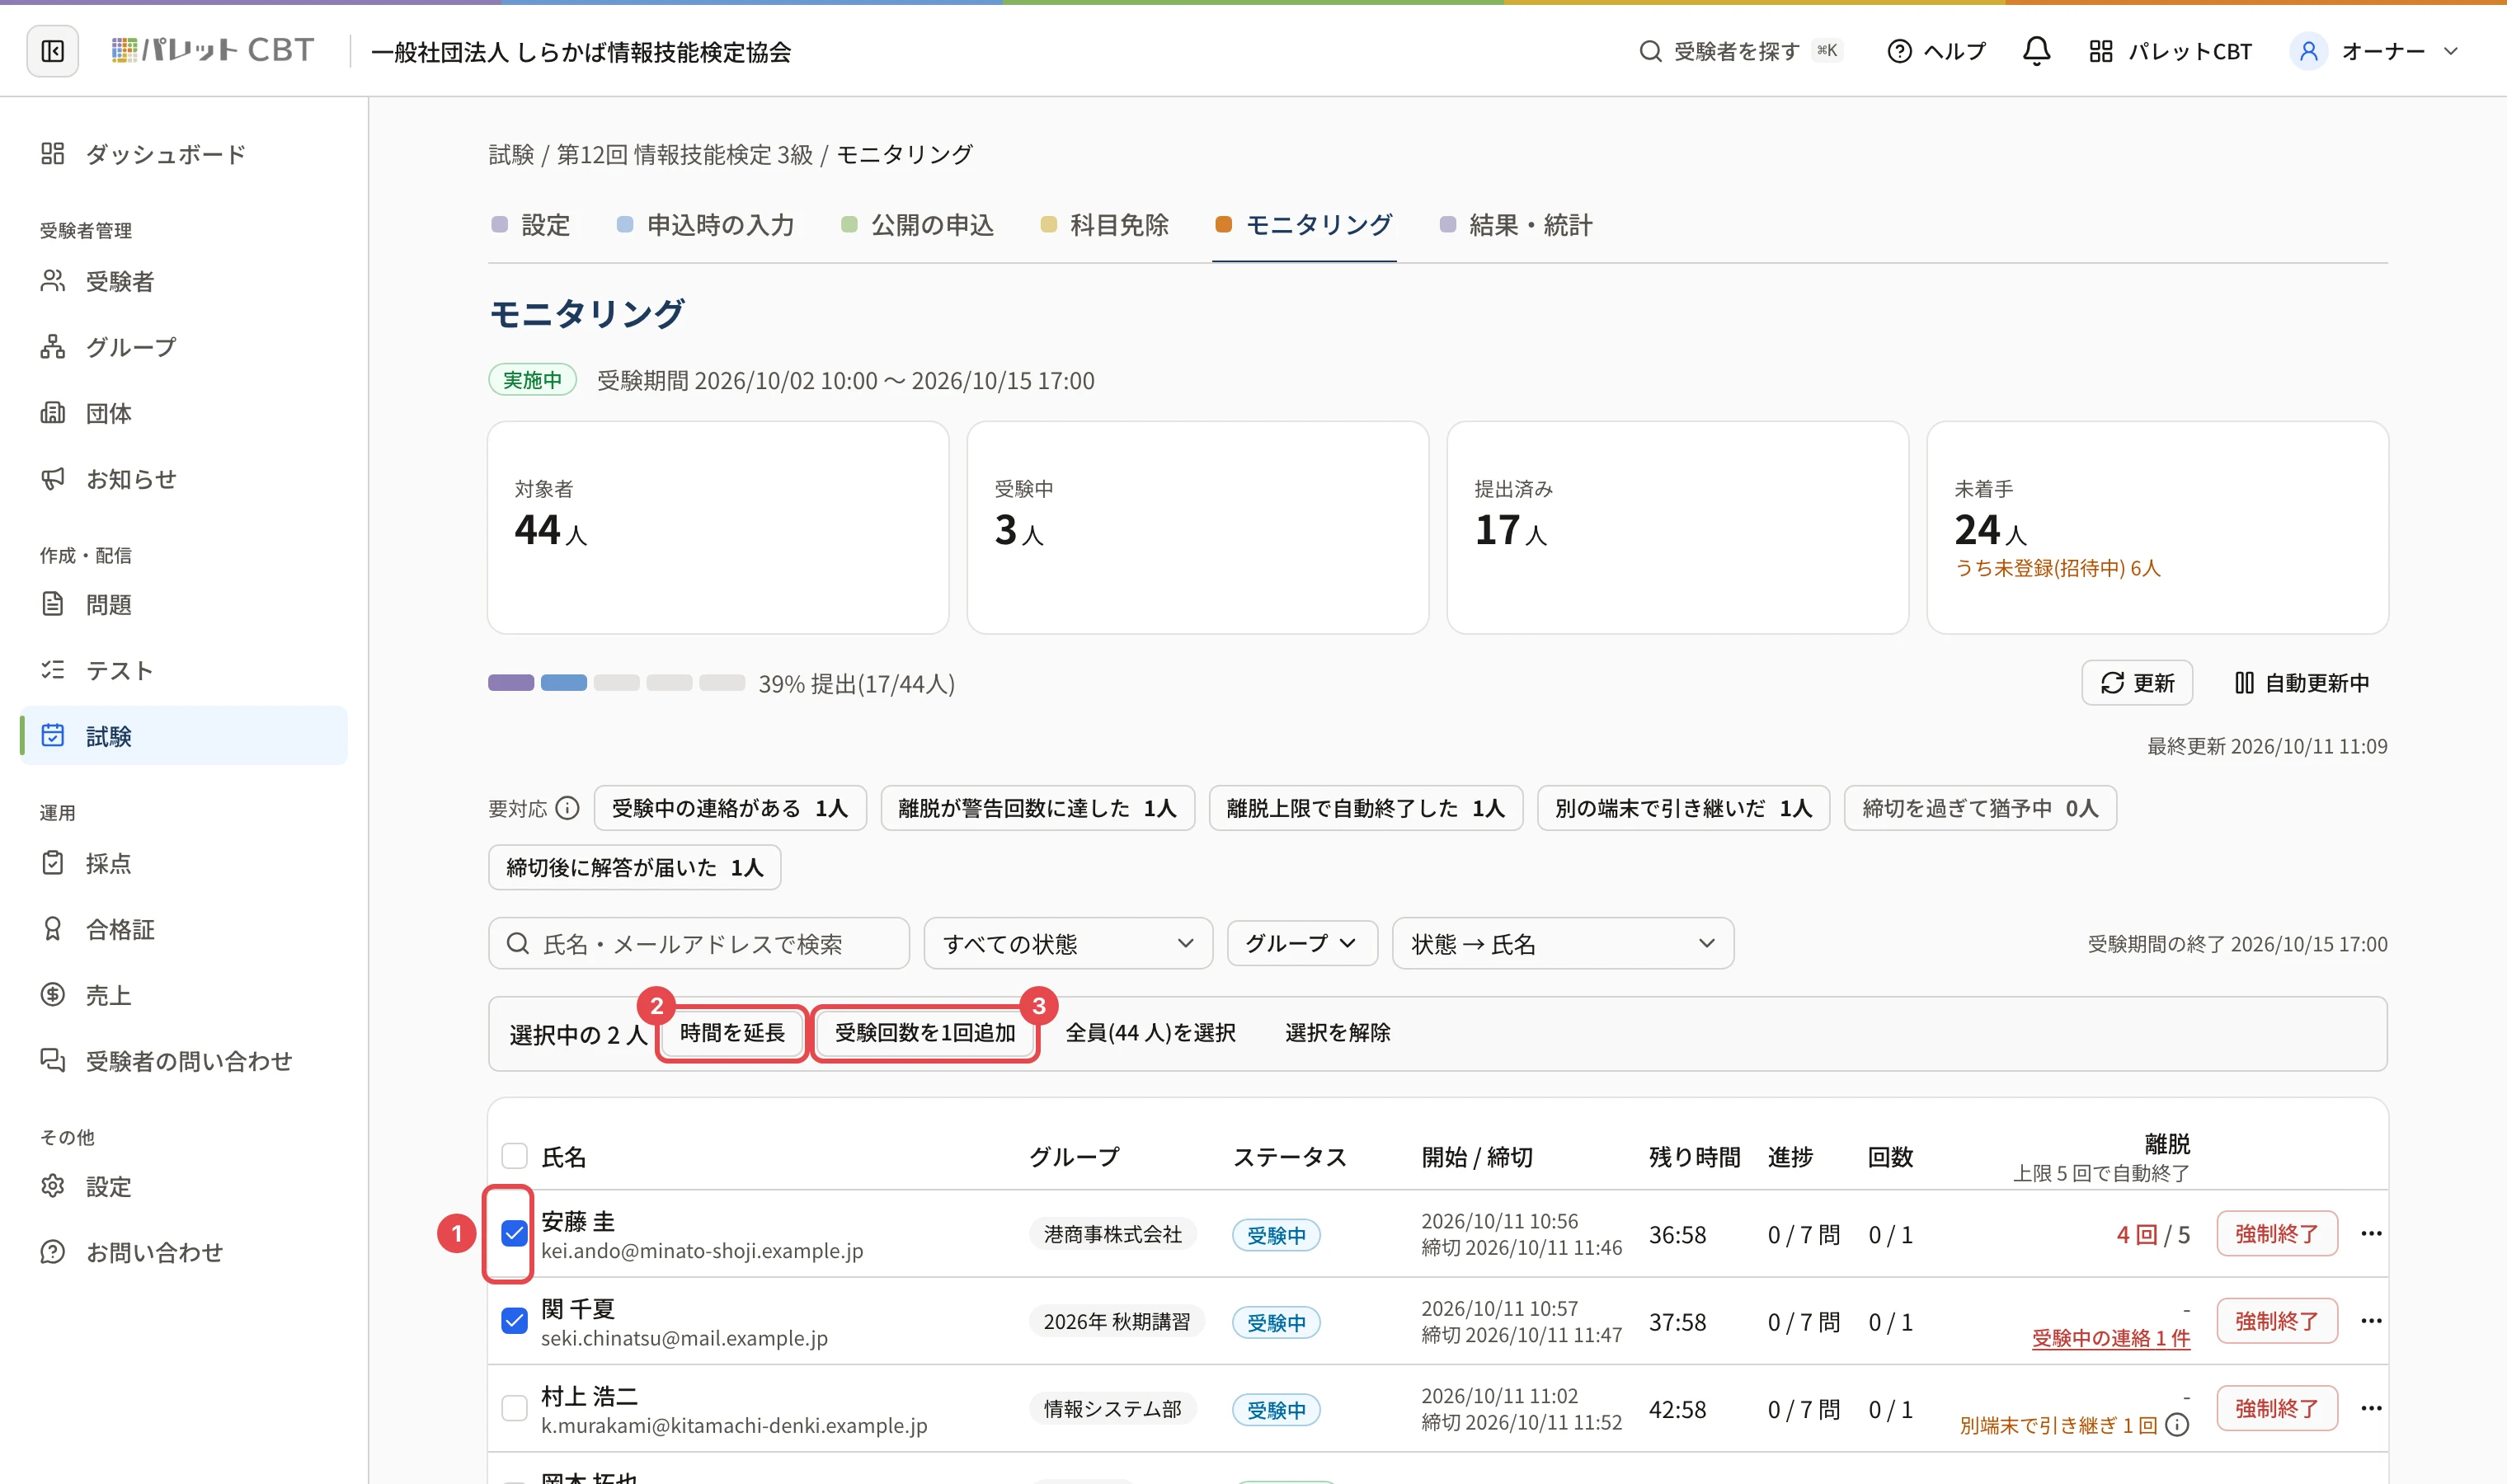The image size is (2507, 1484).
Task: Open テスト in the sidebar
Action: [184, 670]
